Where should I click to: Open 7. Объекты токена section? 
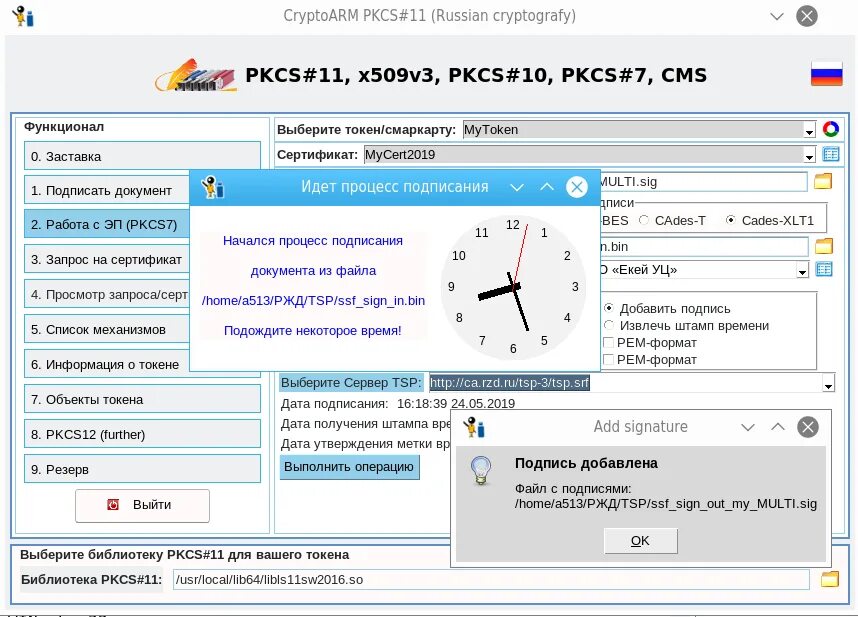tap(142, 399)
